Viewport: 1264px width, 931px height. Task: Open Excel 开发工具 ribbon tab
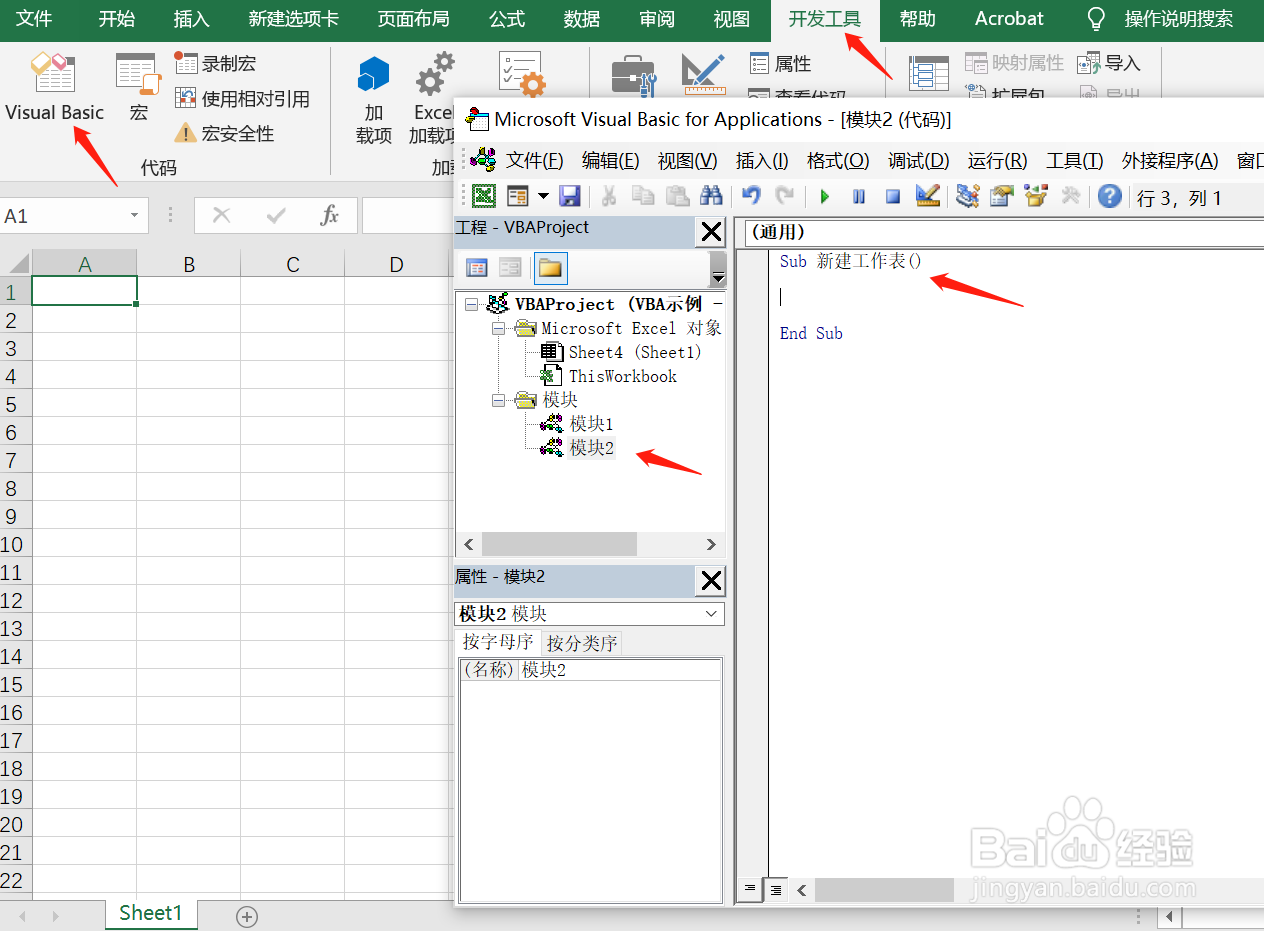[x=825, y=19]
